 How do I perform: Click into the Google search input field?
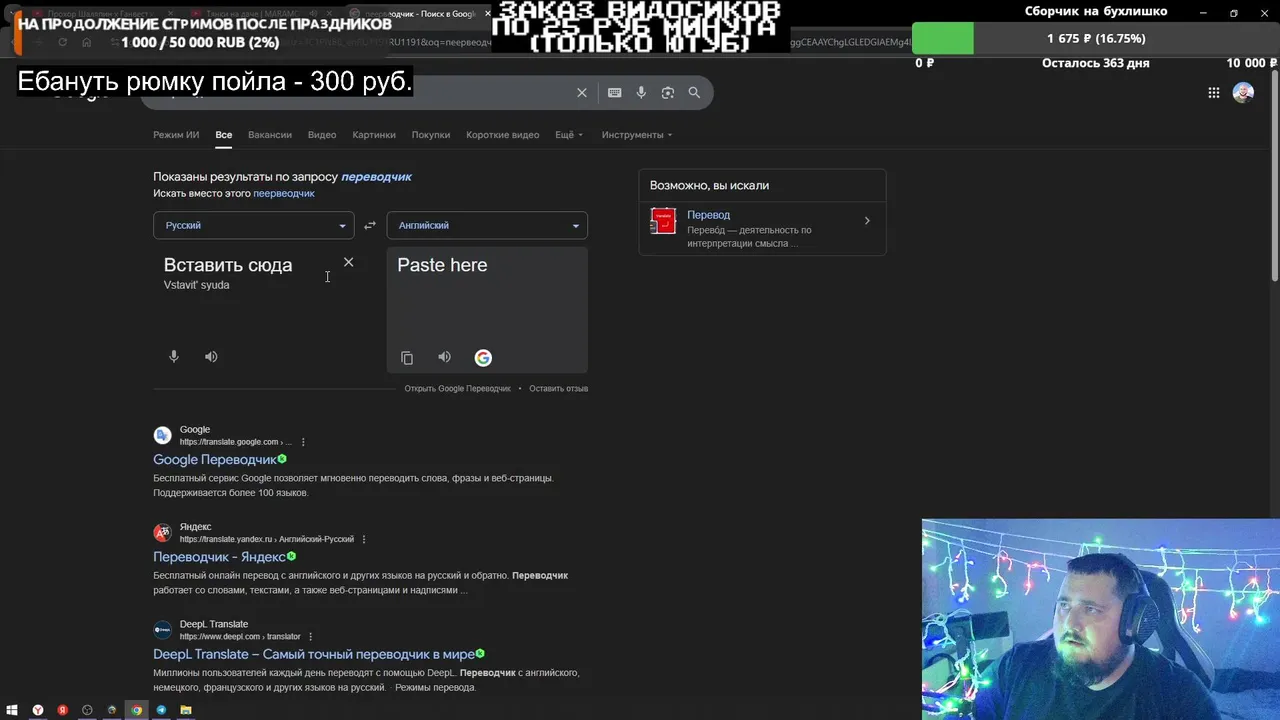[360, 92]
